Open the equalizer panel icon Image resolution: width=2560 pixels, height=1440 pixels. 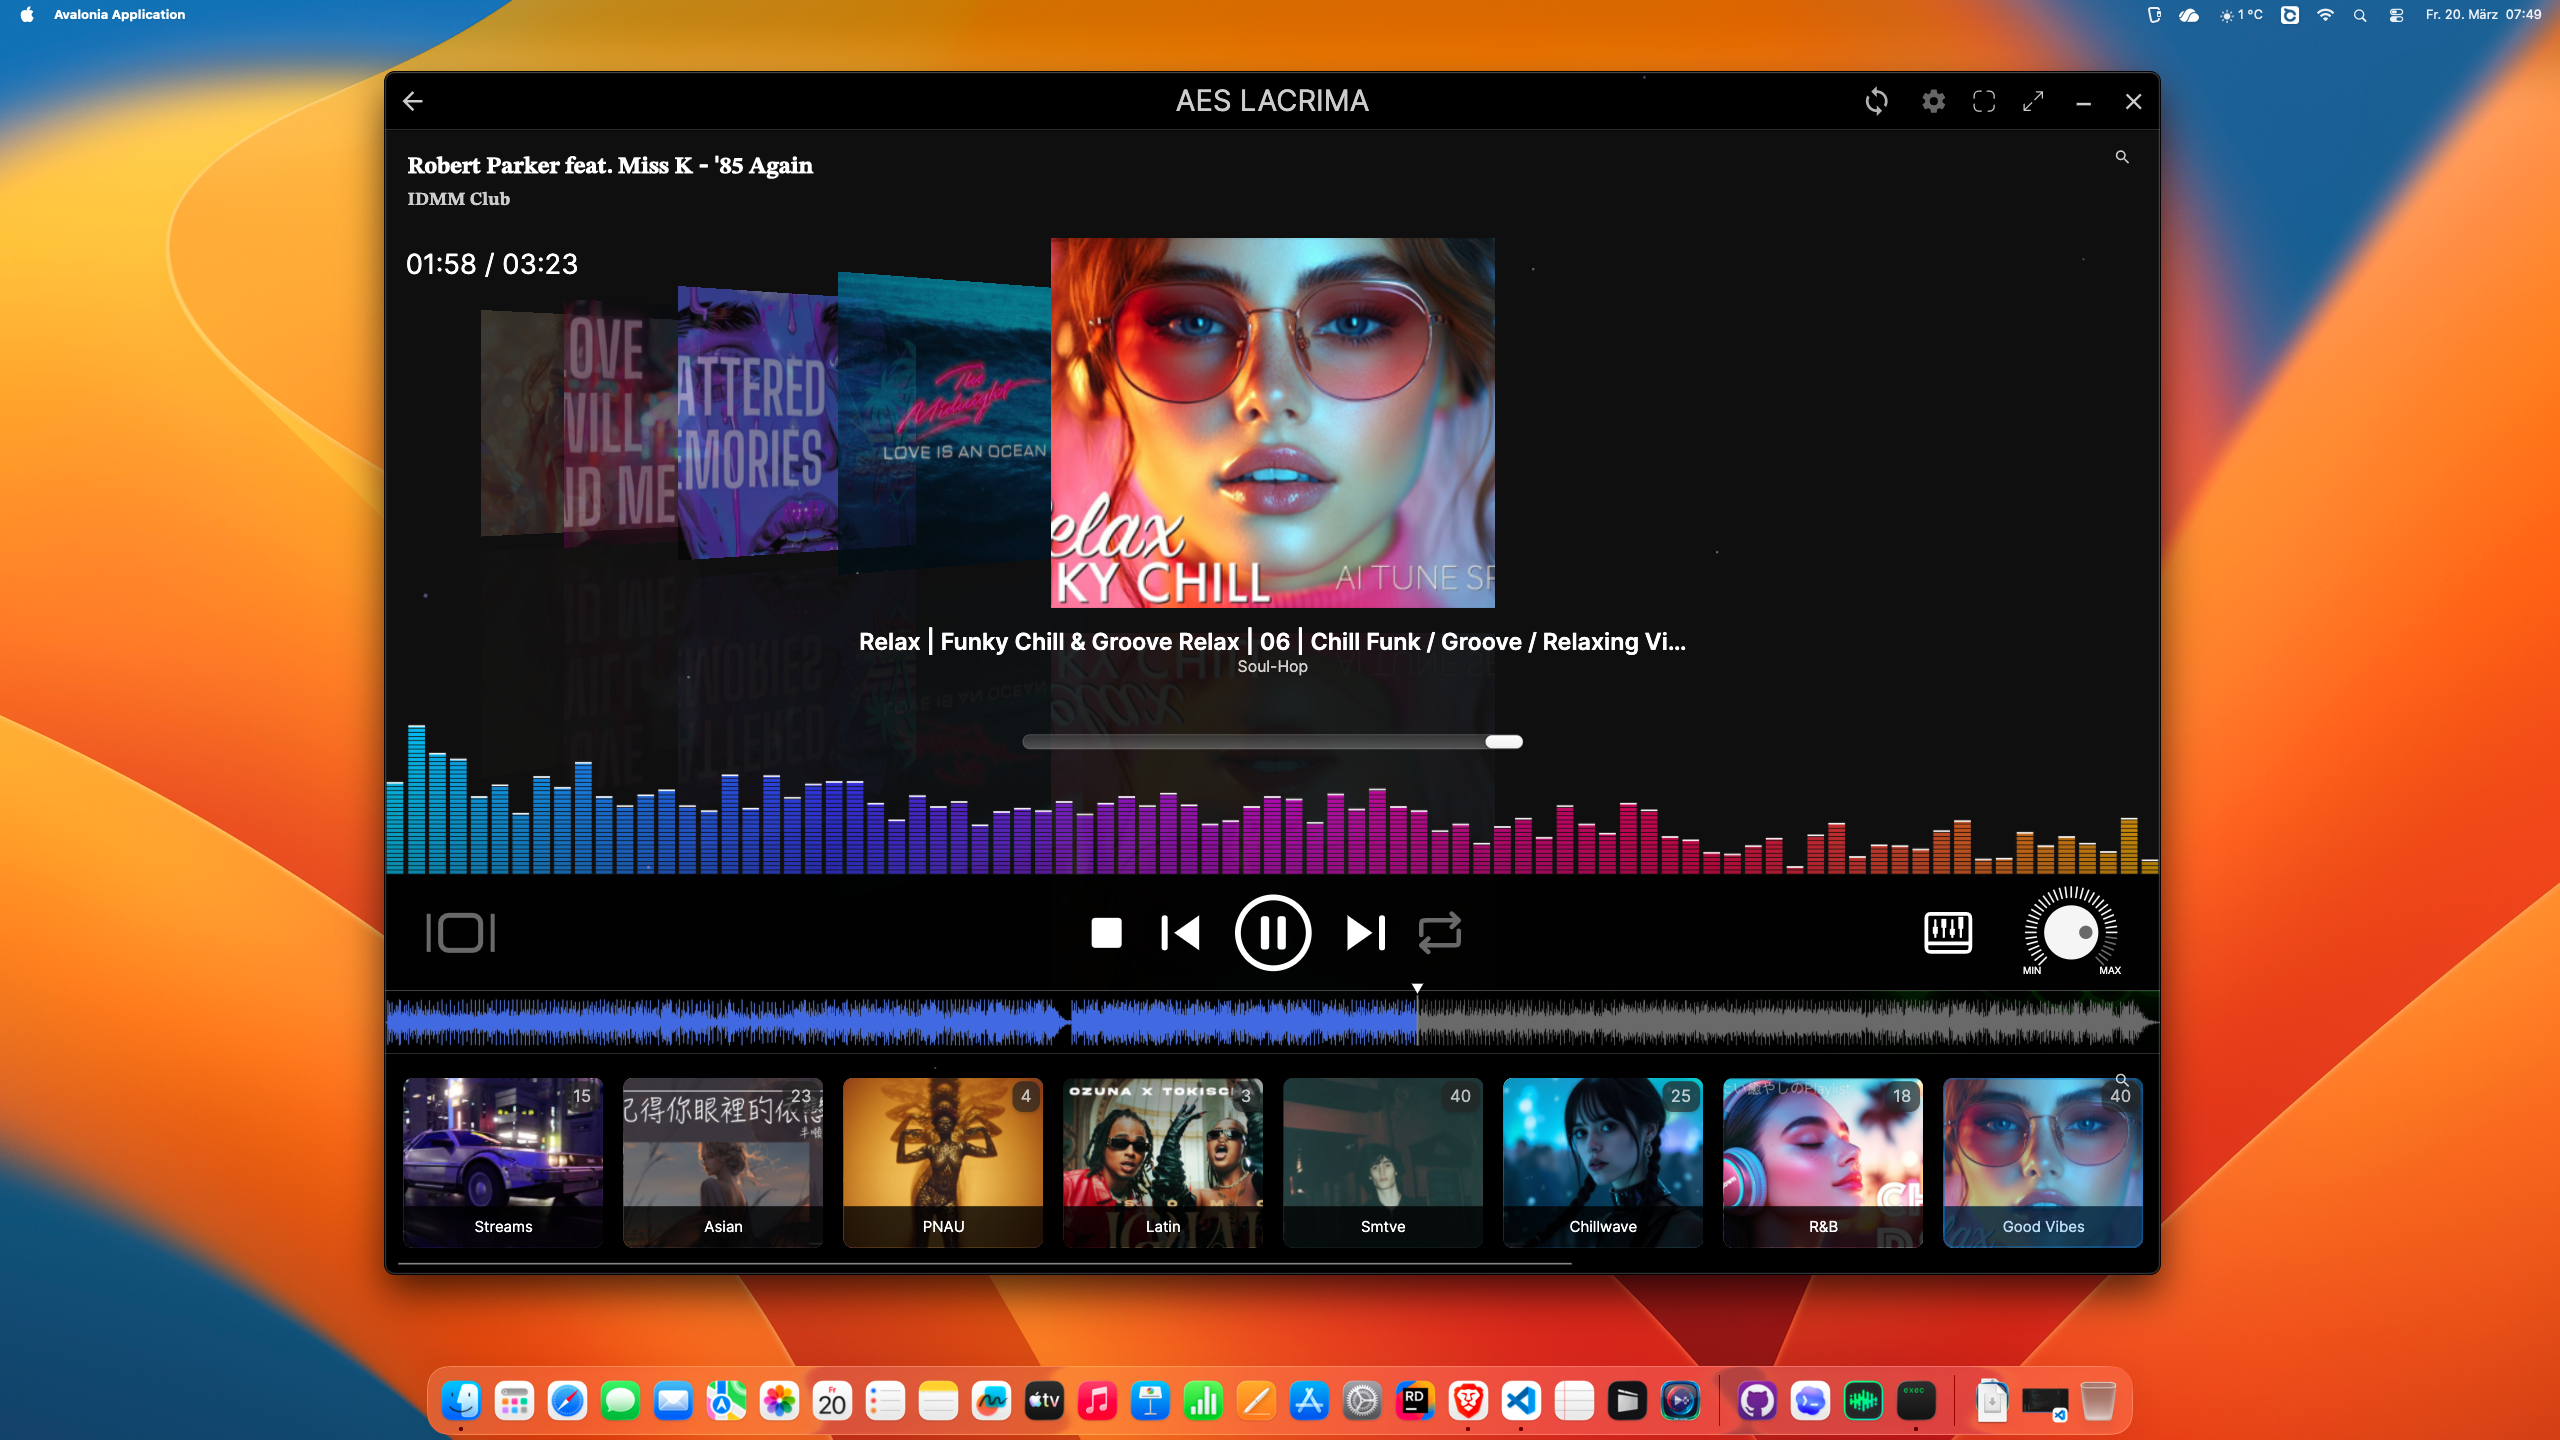[x=1948, y=933]
